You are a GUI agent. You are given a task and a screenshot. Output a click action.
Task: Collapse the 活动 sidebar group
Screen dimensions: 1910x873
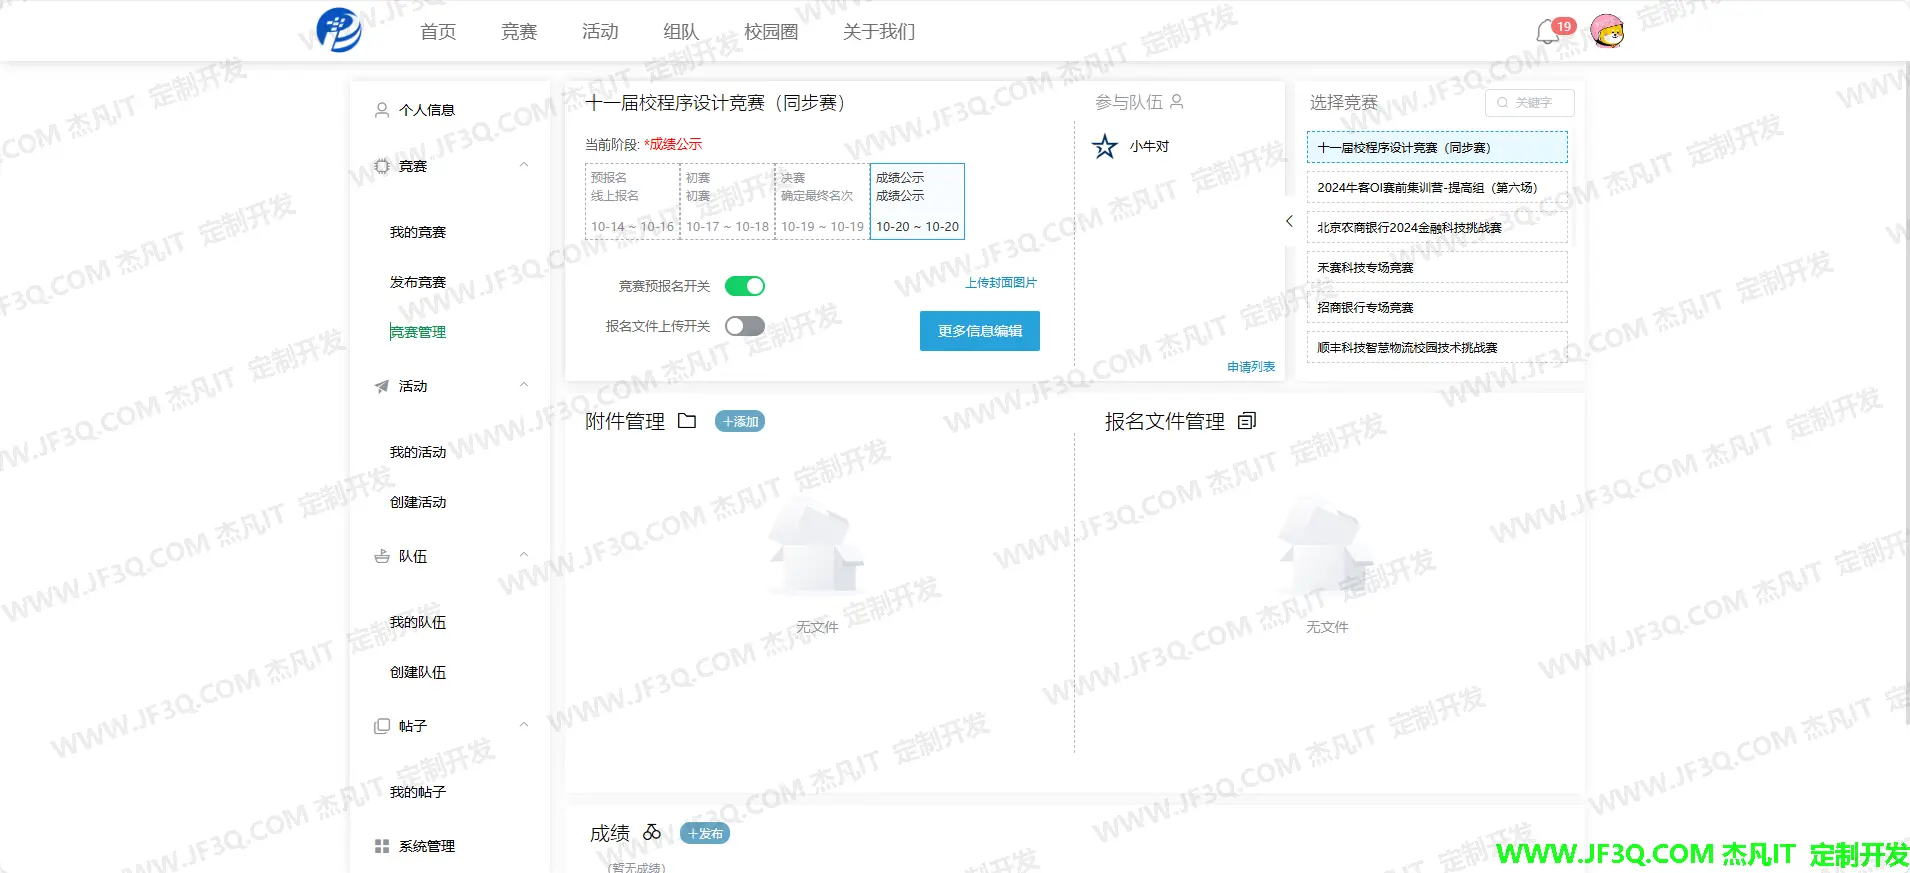[x=524, y=386]
